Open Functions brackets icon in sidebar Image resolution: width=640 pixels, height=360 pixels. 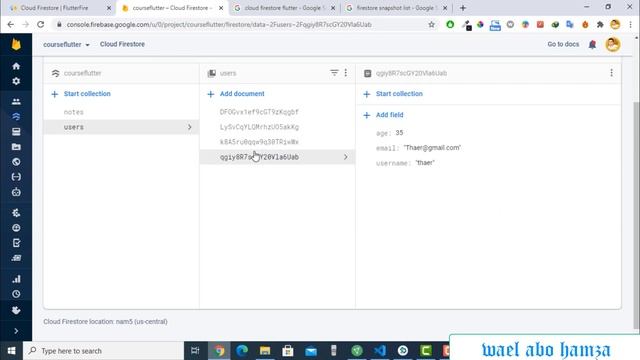[16, 177]
